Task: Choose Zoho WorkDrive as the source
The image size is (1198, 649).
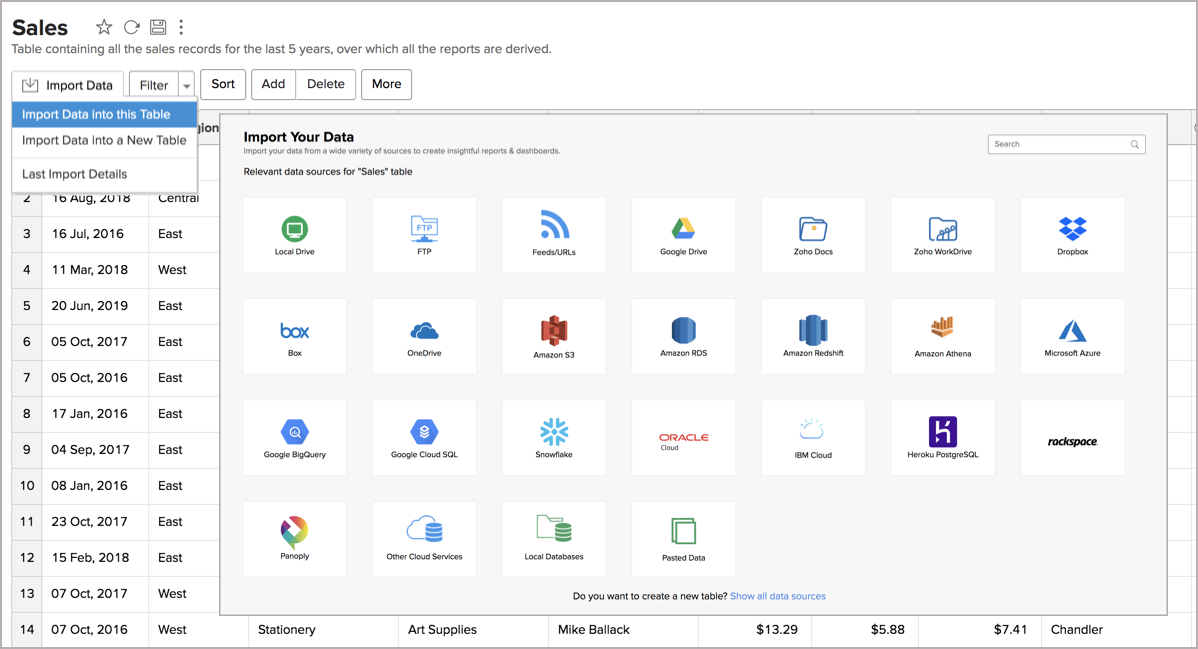Action: [942, 234]
